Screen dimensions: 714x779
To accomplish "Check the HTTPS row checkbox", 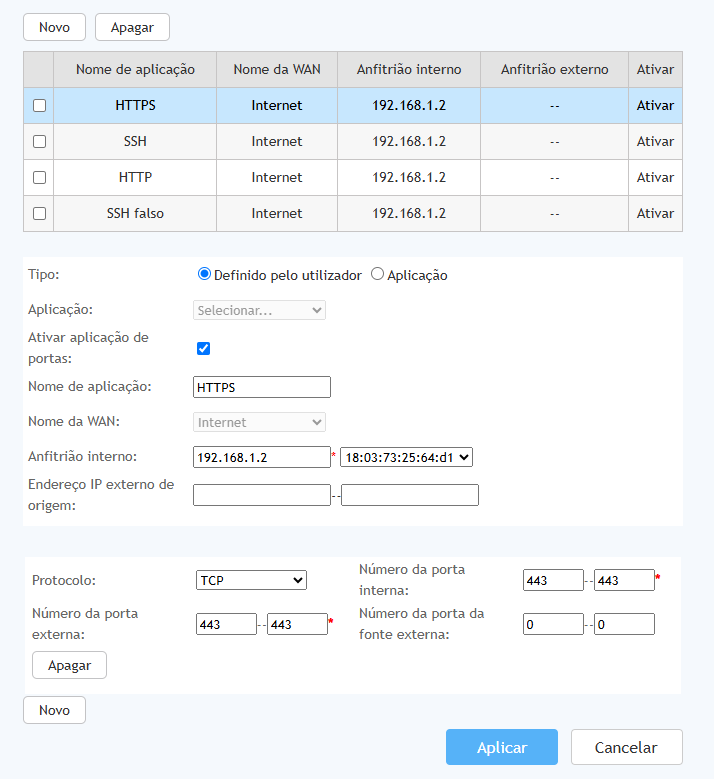I will click(x=40, y=106).
